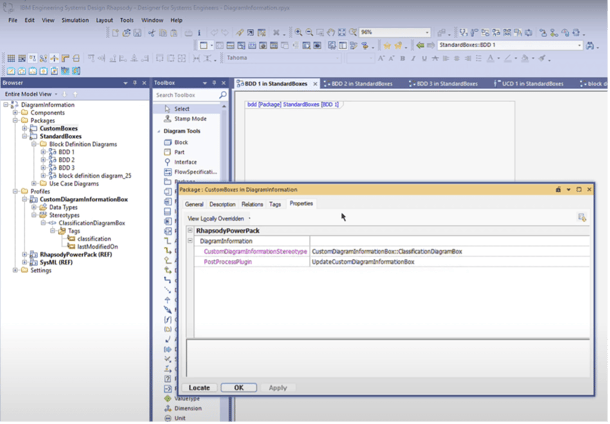Click the UpdateCustomDiagramInformationBox value cell
This screenshot has width=610, height=424.
click(x=450, y=262)
